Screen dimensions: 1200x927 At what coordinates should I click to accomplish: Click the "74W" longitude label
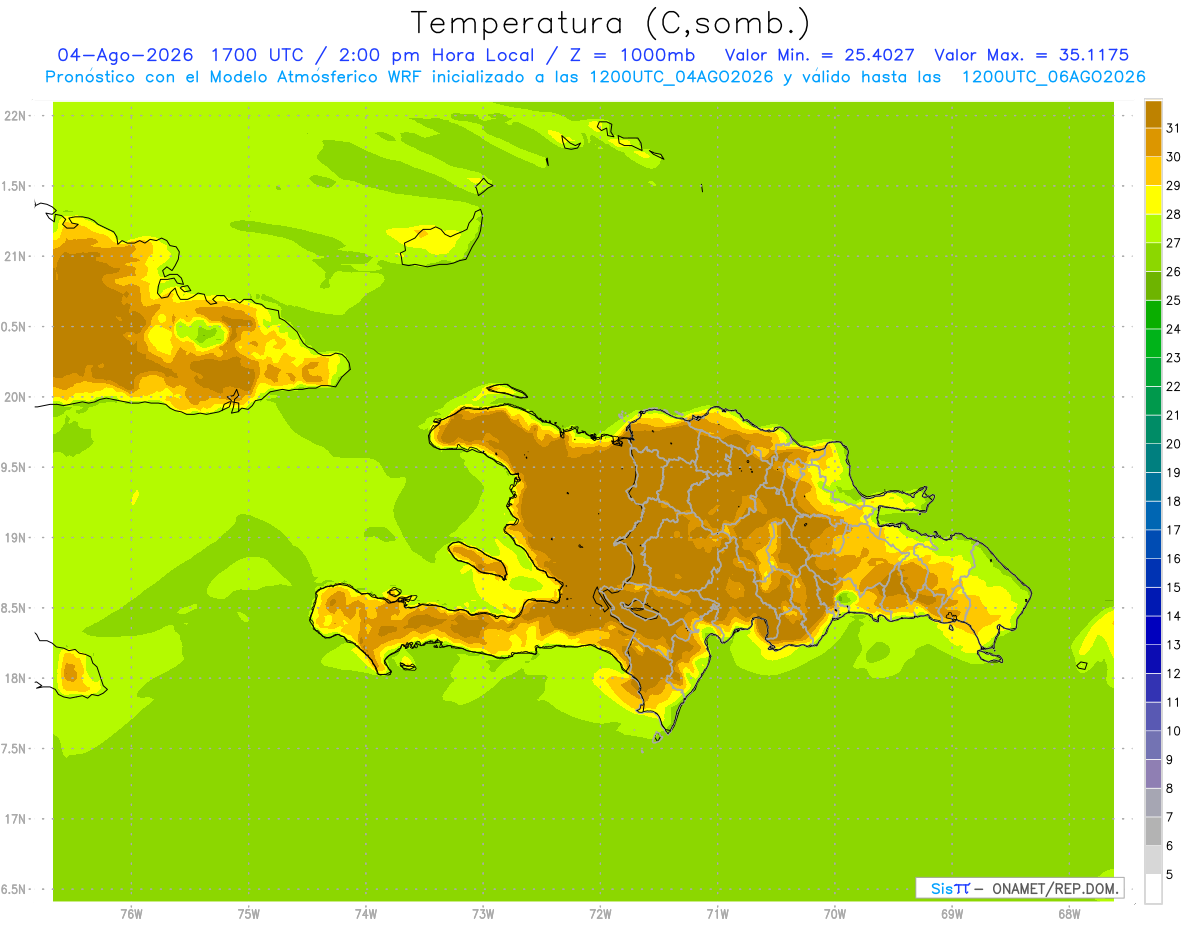coord(365,914)
